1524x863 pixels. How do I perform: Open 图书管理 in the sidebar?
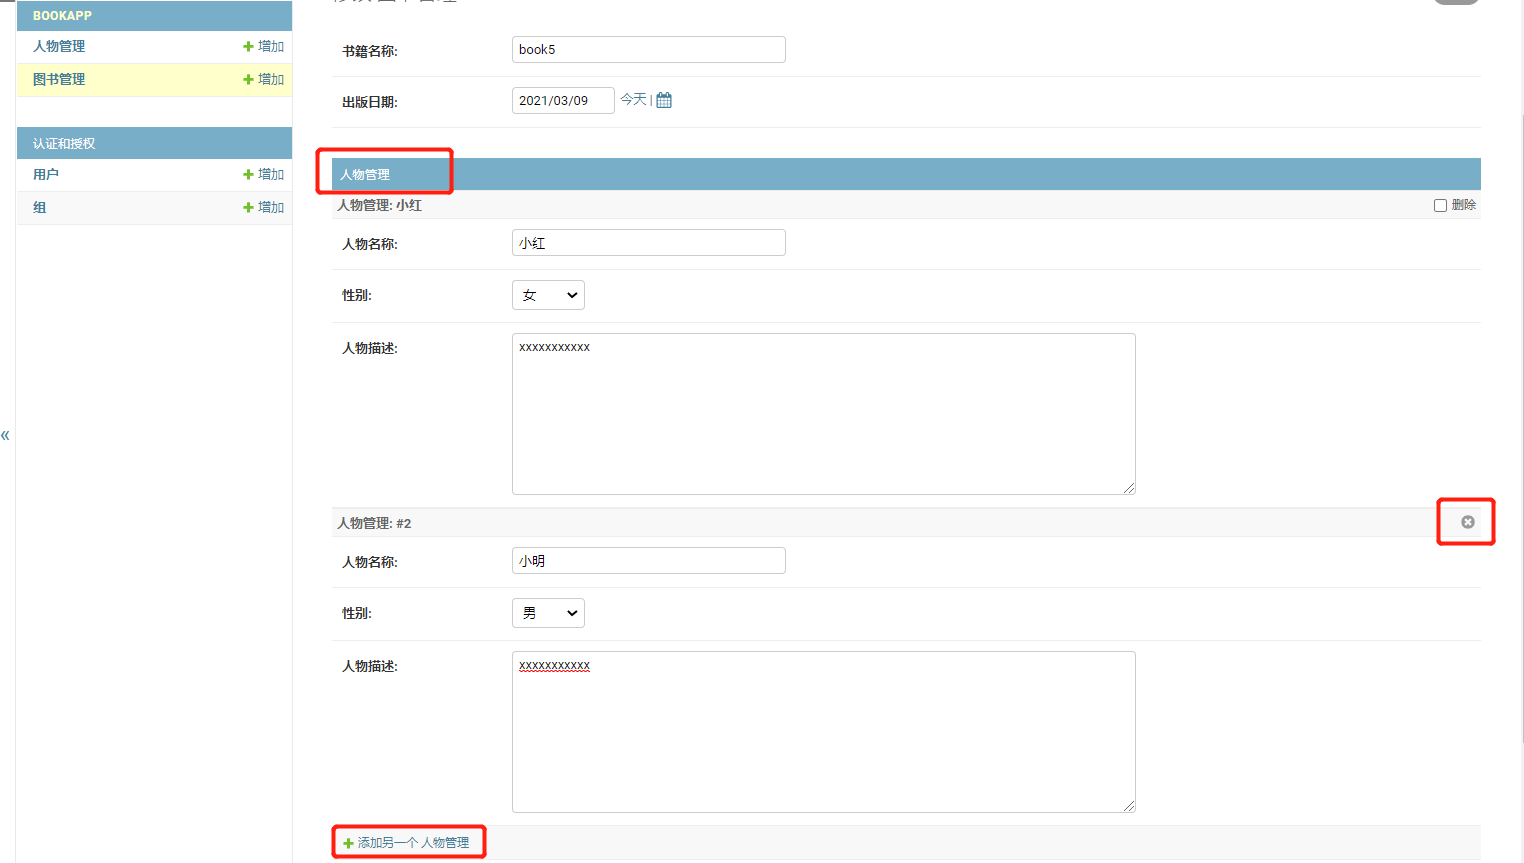[59, 79]
